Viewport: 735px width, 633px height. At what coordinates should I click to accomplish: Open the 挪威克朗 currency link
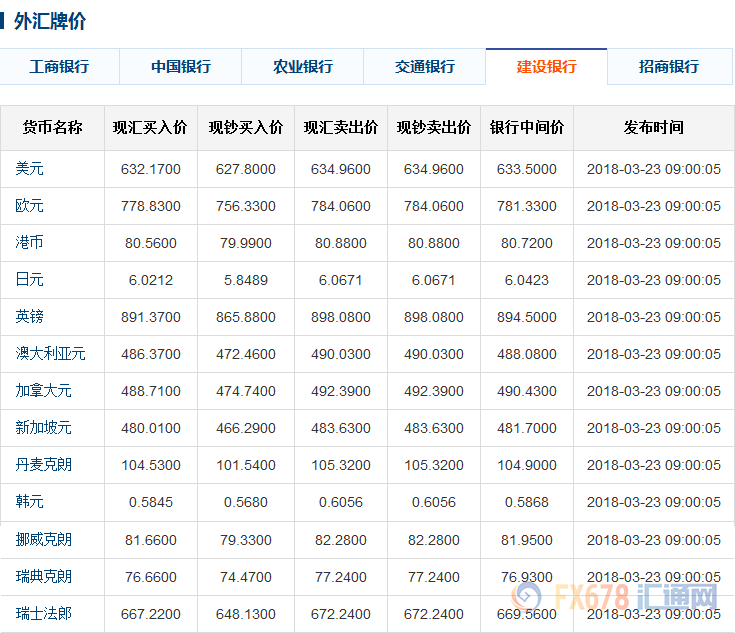[x=44, y=540]
